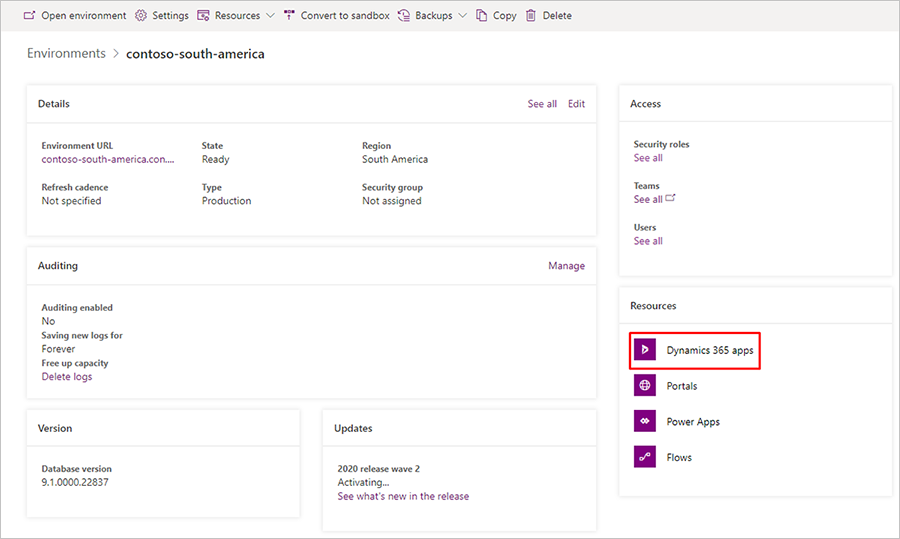
Task: Click the Portals globe icon
Action: pos(645,385)
